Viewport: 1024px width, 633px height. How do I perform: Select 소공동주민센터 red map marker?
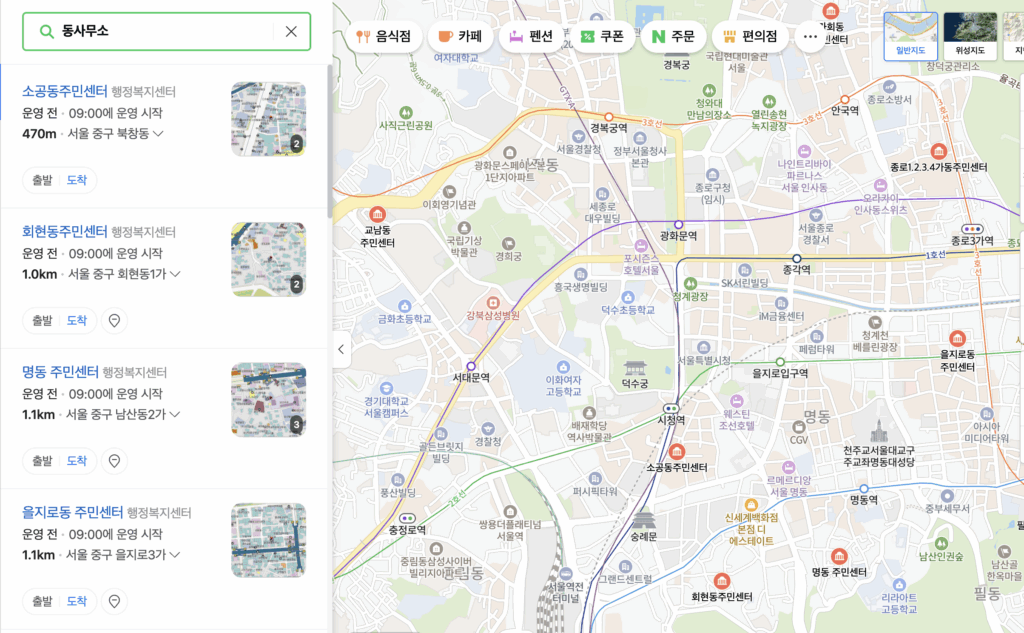coord(677,451)
